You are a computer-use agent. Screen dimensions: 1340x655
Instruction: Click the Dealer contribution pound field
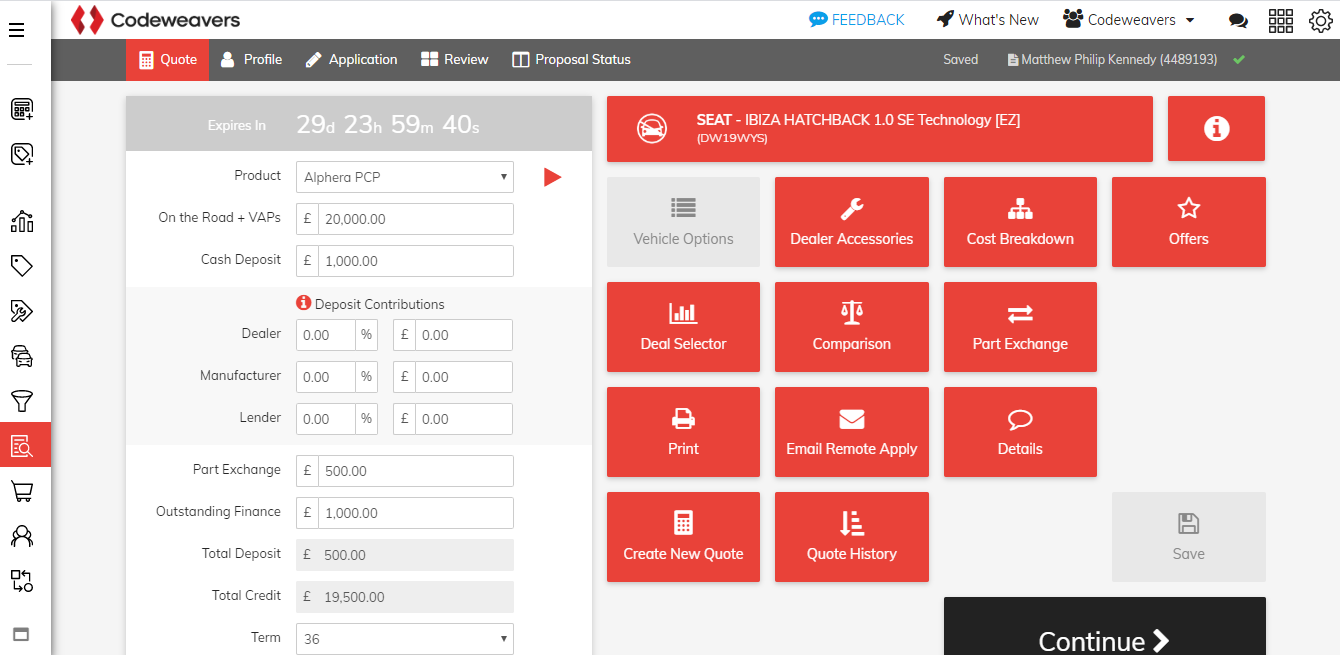(x=464, y=335)
